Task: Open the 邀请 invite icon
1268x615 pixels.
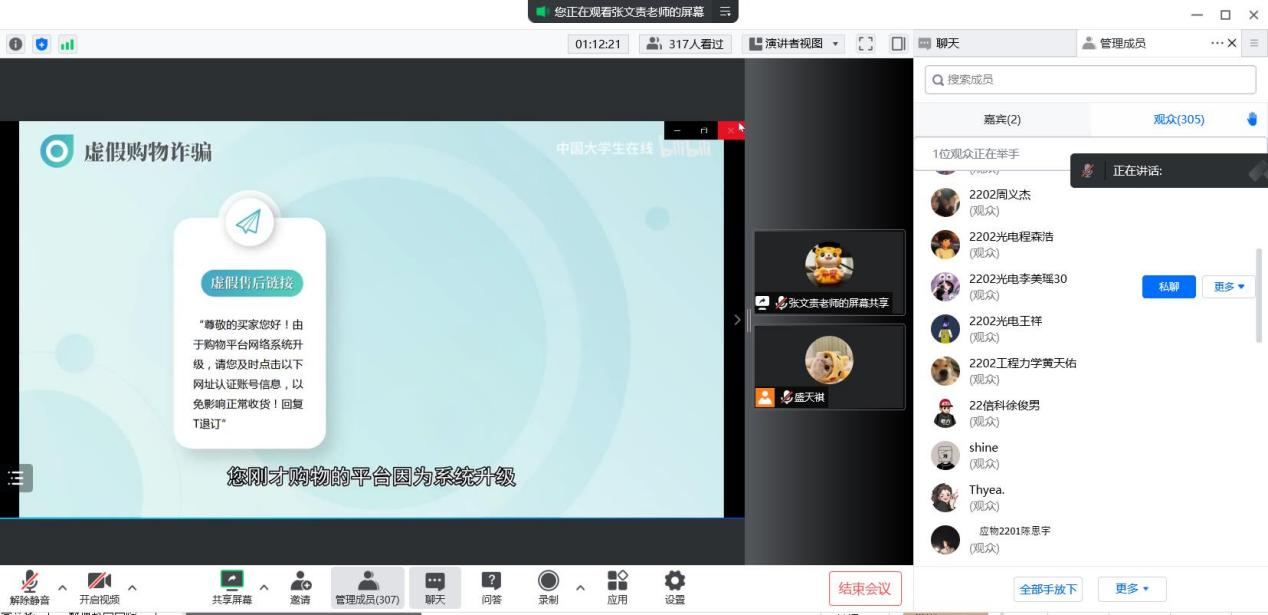Action: (300, 587)
